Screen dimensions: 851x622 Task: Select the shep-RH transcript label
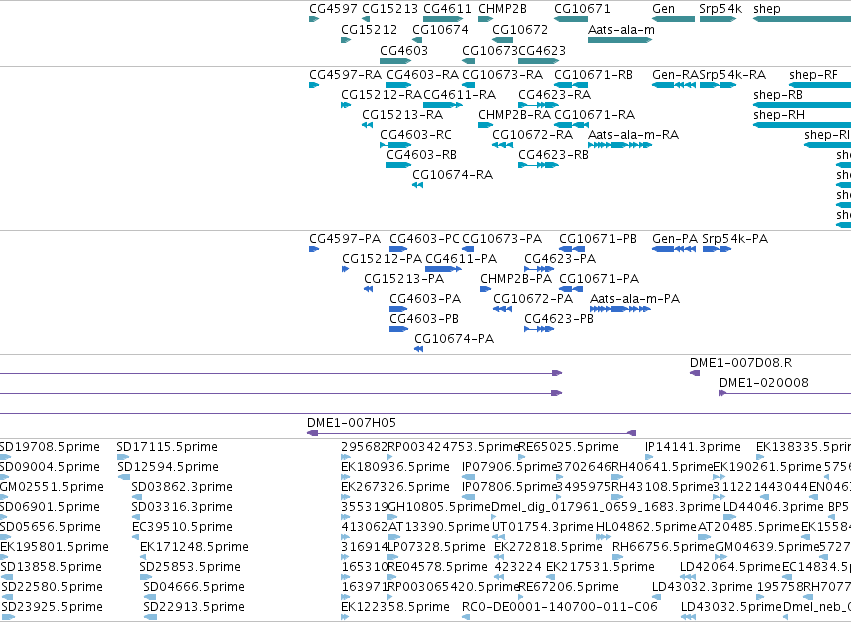pos(779,115)
